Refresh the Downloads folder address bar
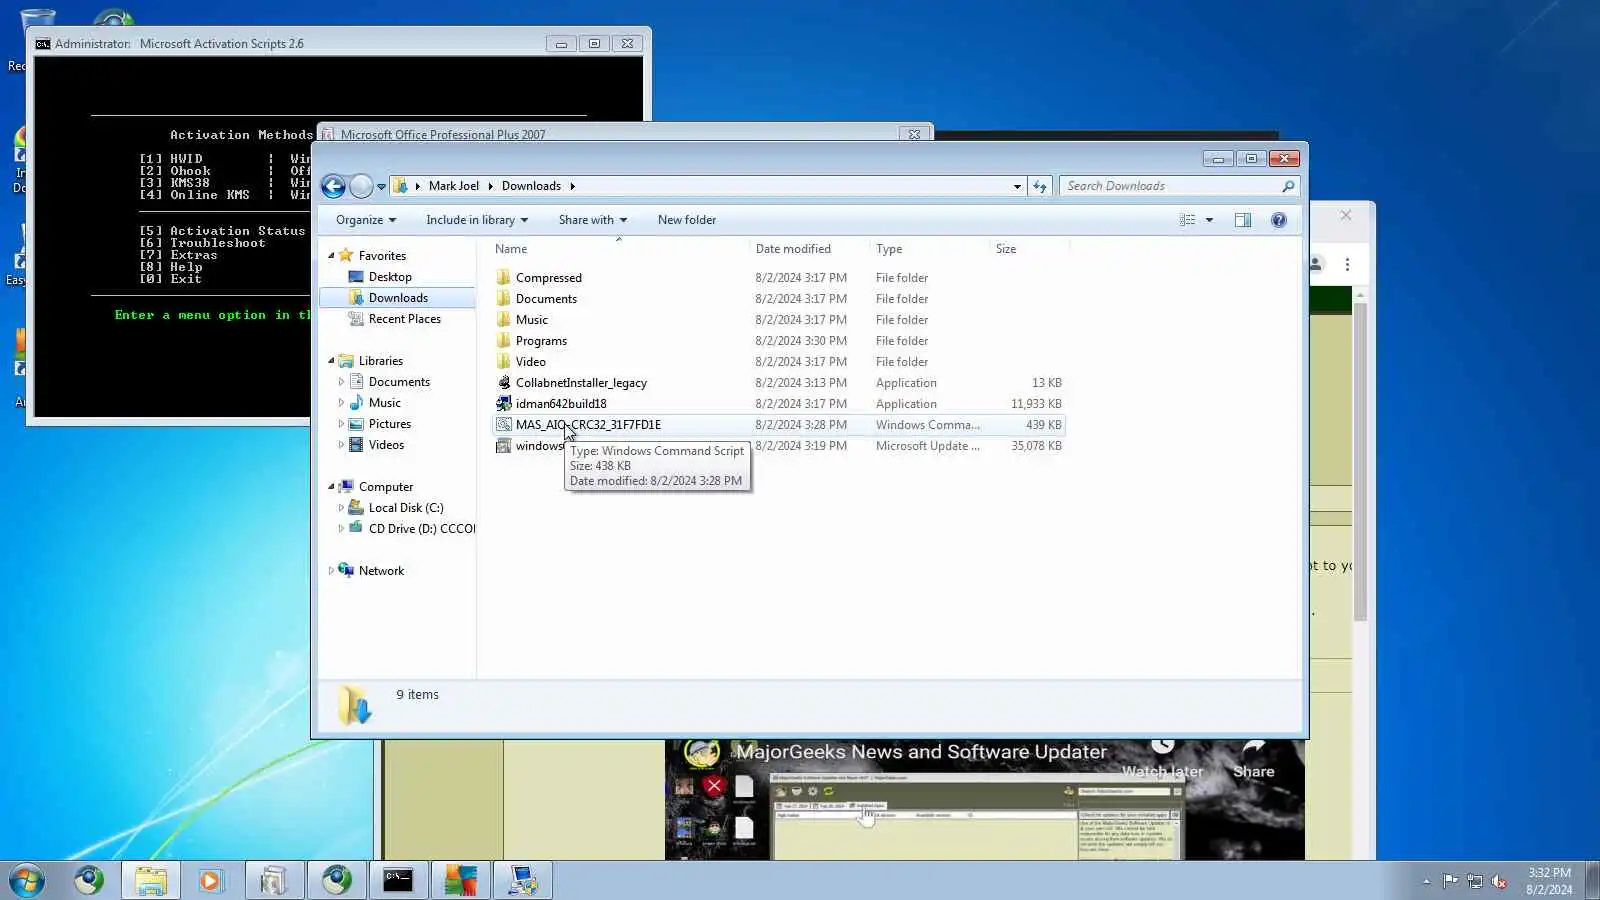 (1040, 186)
